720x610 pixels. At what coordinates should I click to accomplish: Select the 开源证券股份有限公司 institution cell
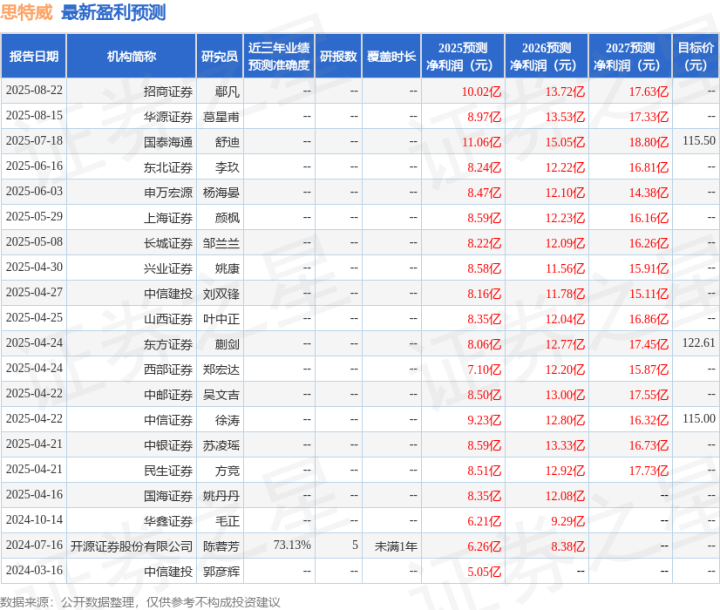(131, 547)
